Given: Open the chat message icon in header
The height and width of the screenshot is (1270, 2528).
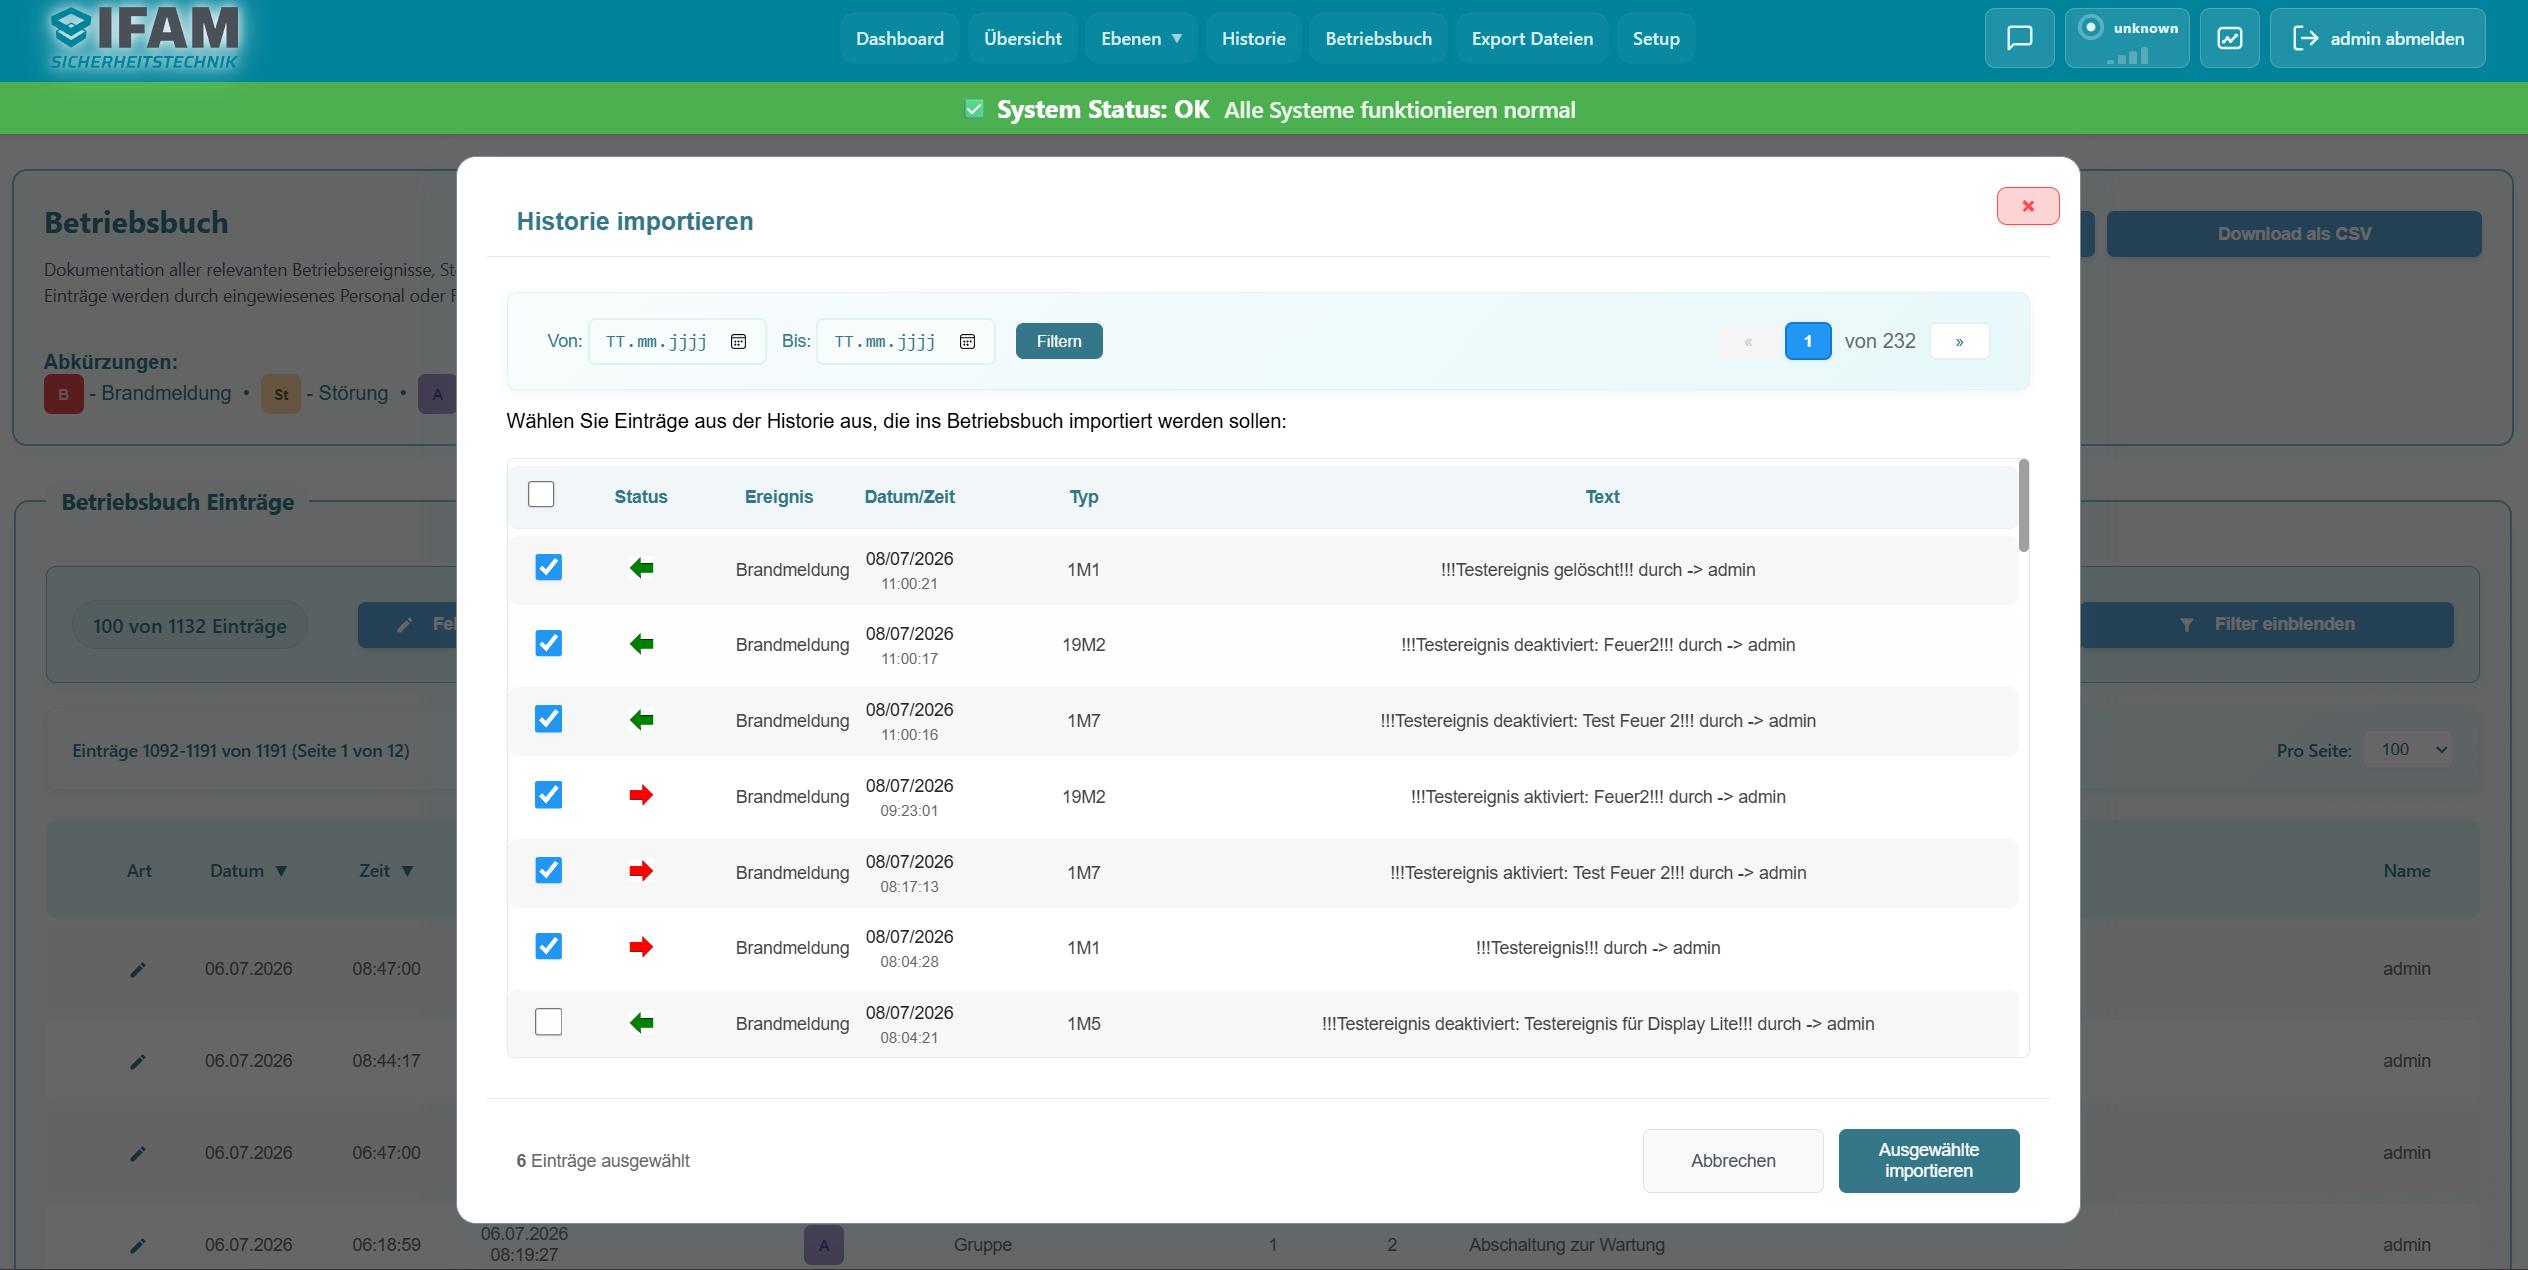Looking at the screenshot, I should point(2019,38).
